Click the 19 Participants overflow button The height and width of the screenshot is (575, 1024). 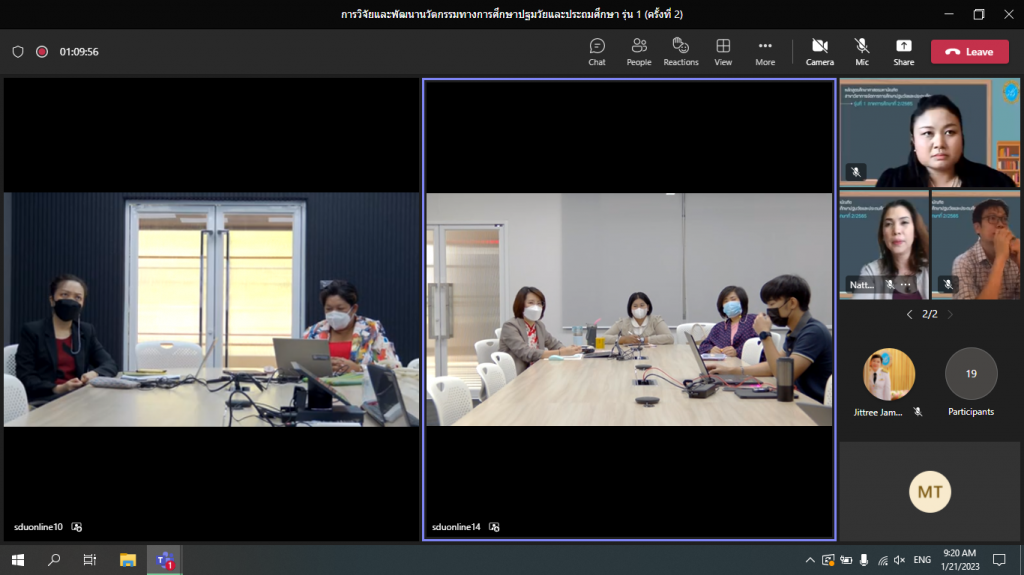point(971,374)
